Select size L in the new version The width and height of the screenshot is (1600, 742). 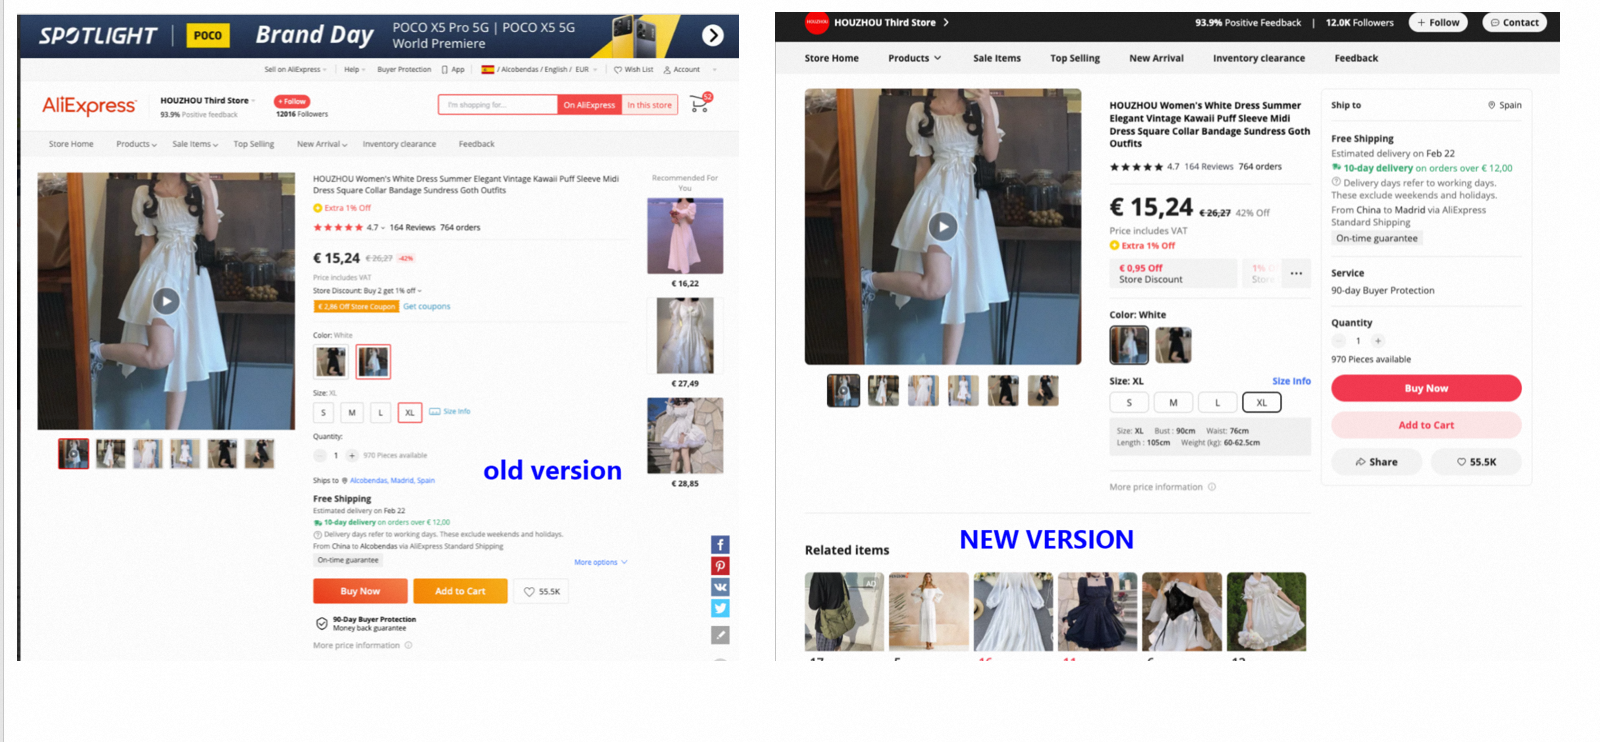click(x=1217, y=403)
